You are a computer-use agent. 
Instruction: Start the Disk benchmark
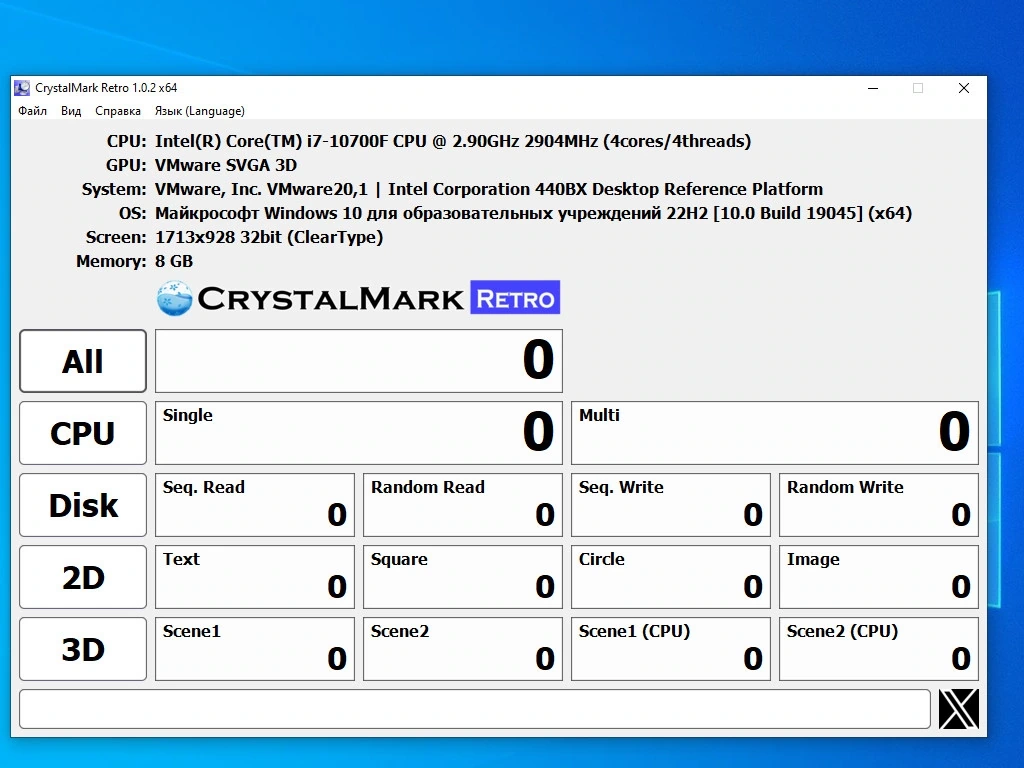tap(83, 505)
